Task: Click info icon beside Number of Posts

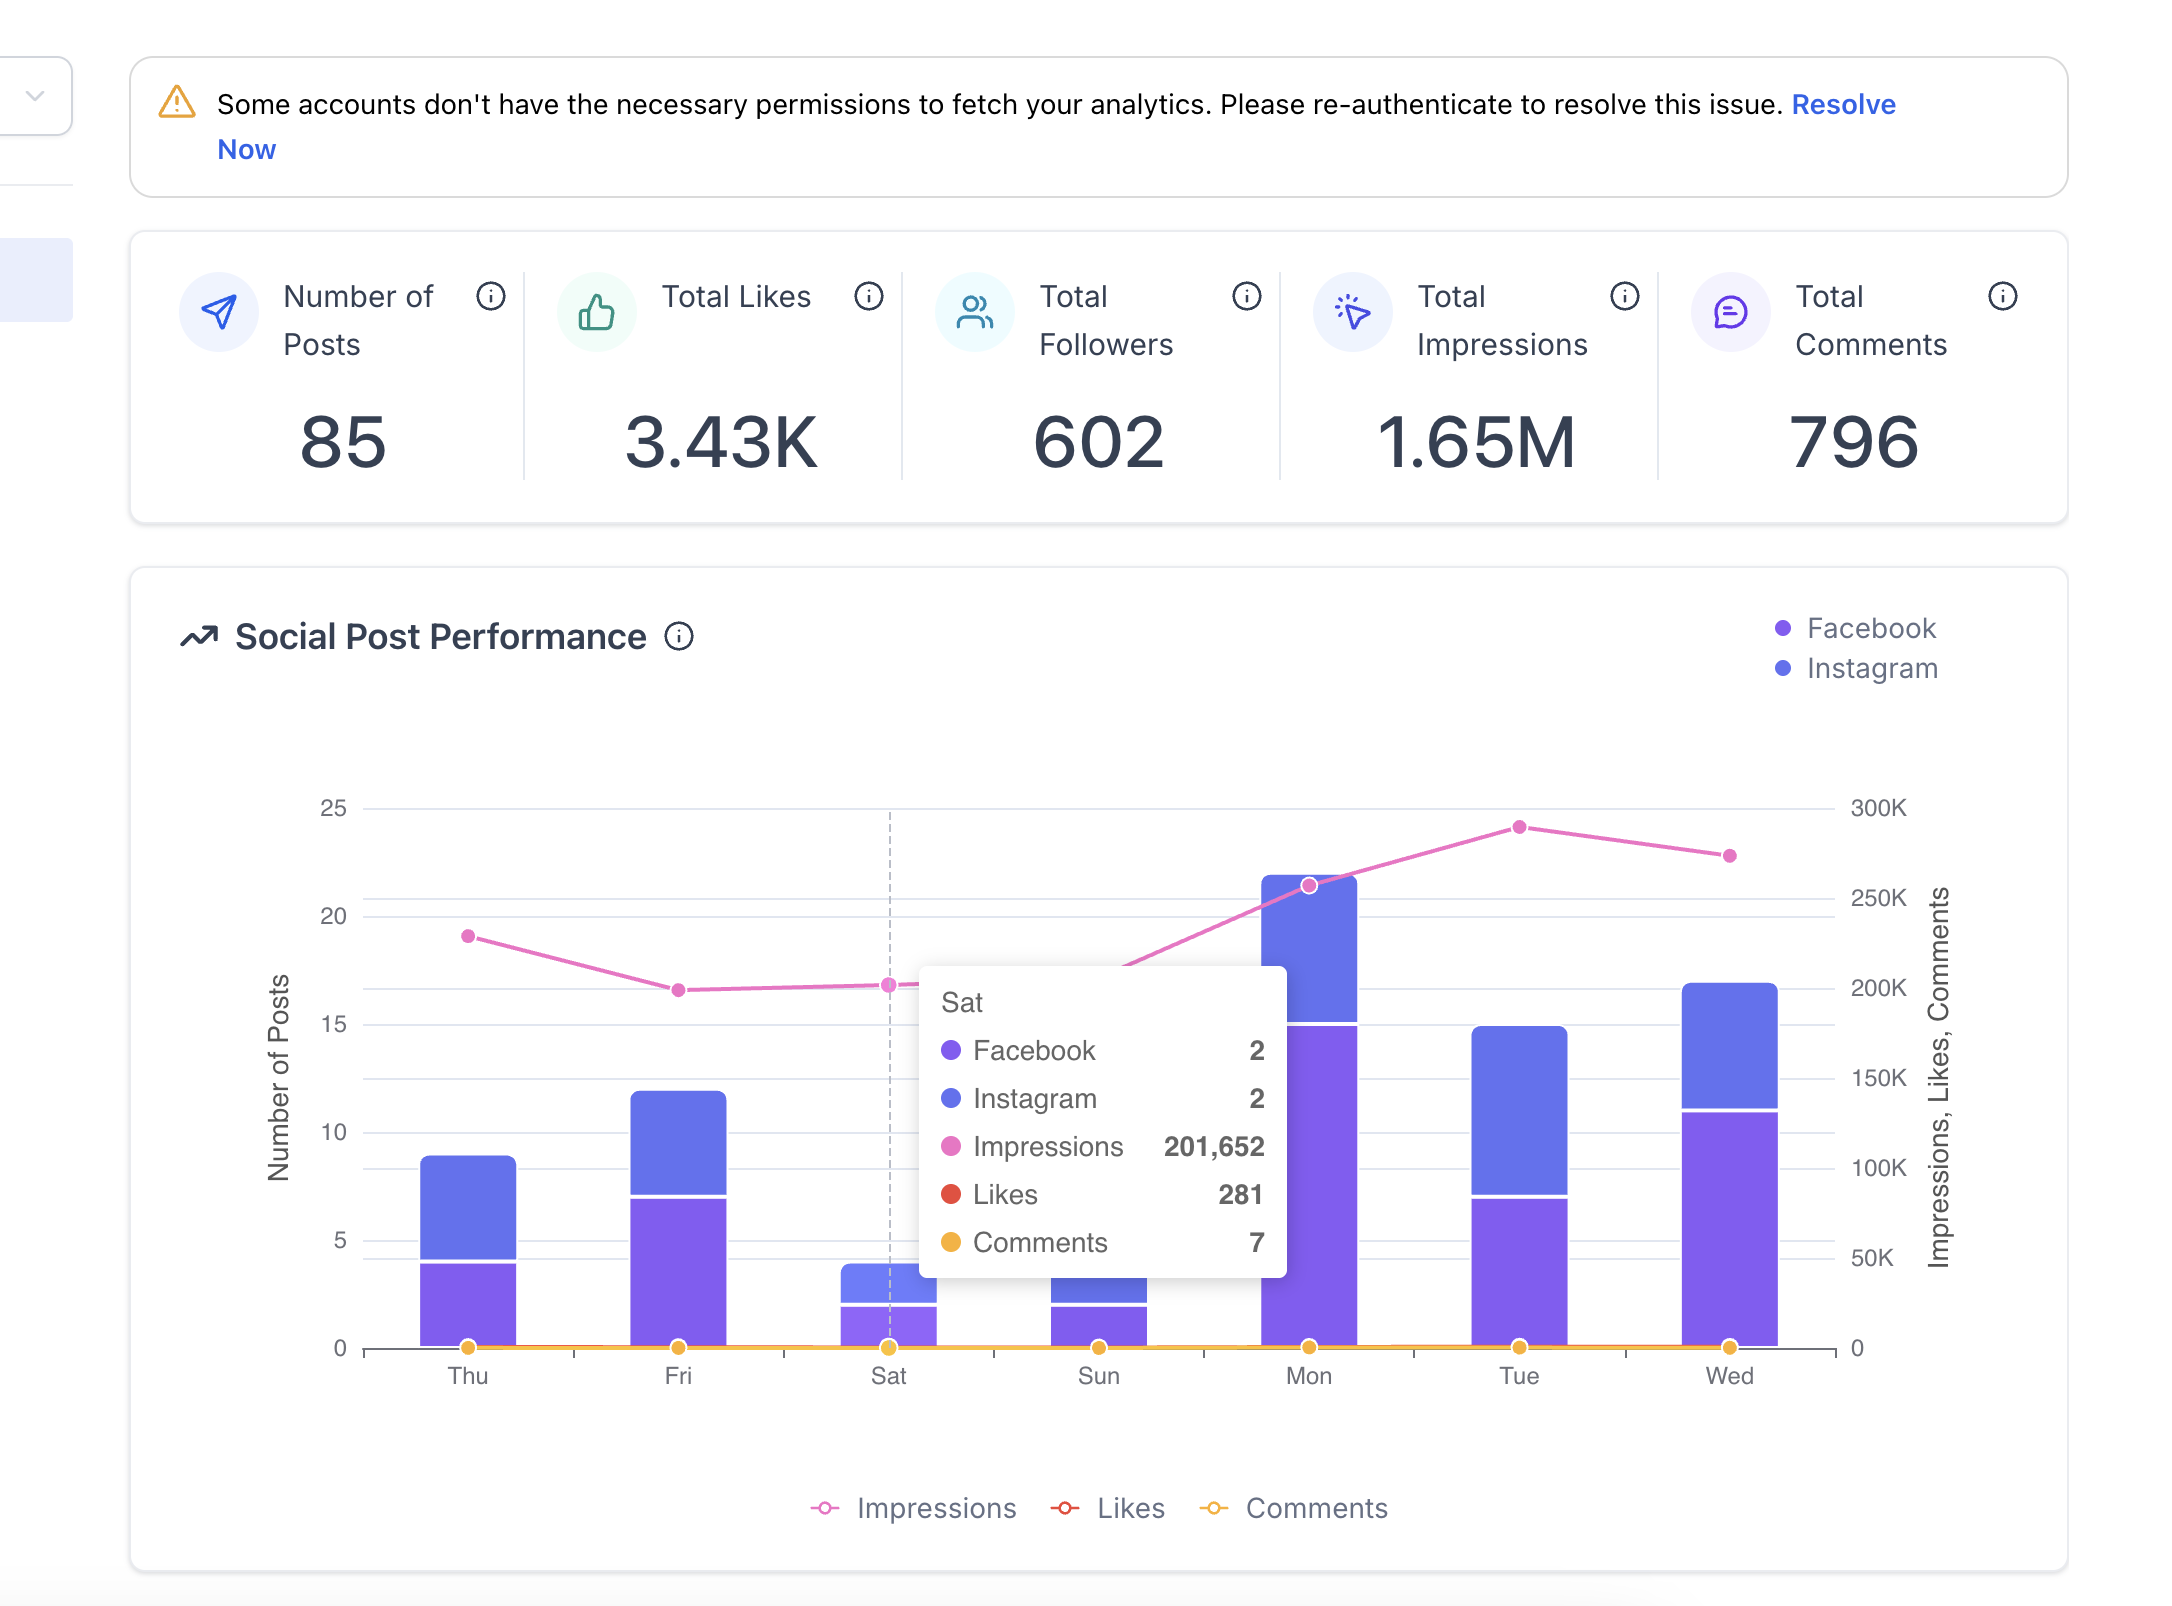Action: (x=490, y=296)
